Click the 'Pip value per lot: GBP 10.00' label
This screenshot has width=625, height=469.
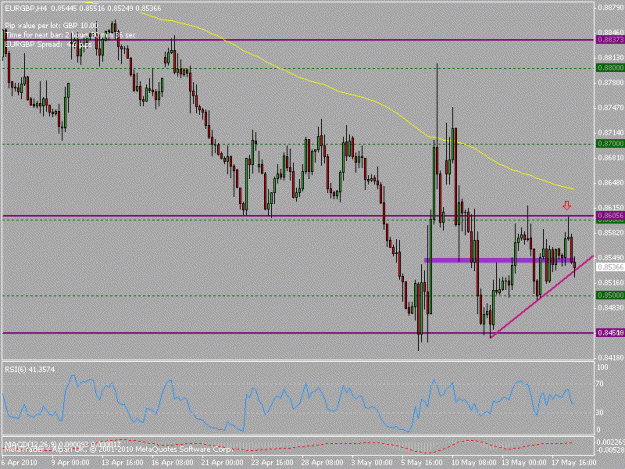coord(51,26)
